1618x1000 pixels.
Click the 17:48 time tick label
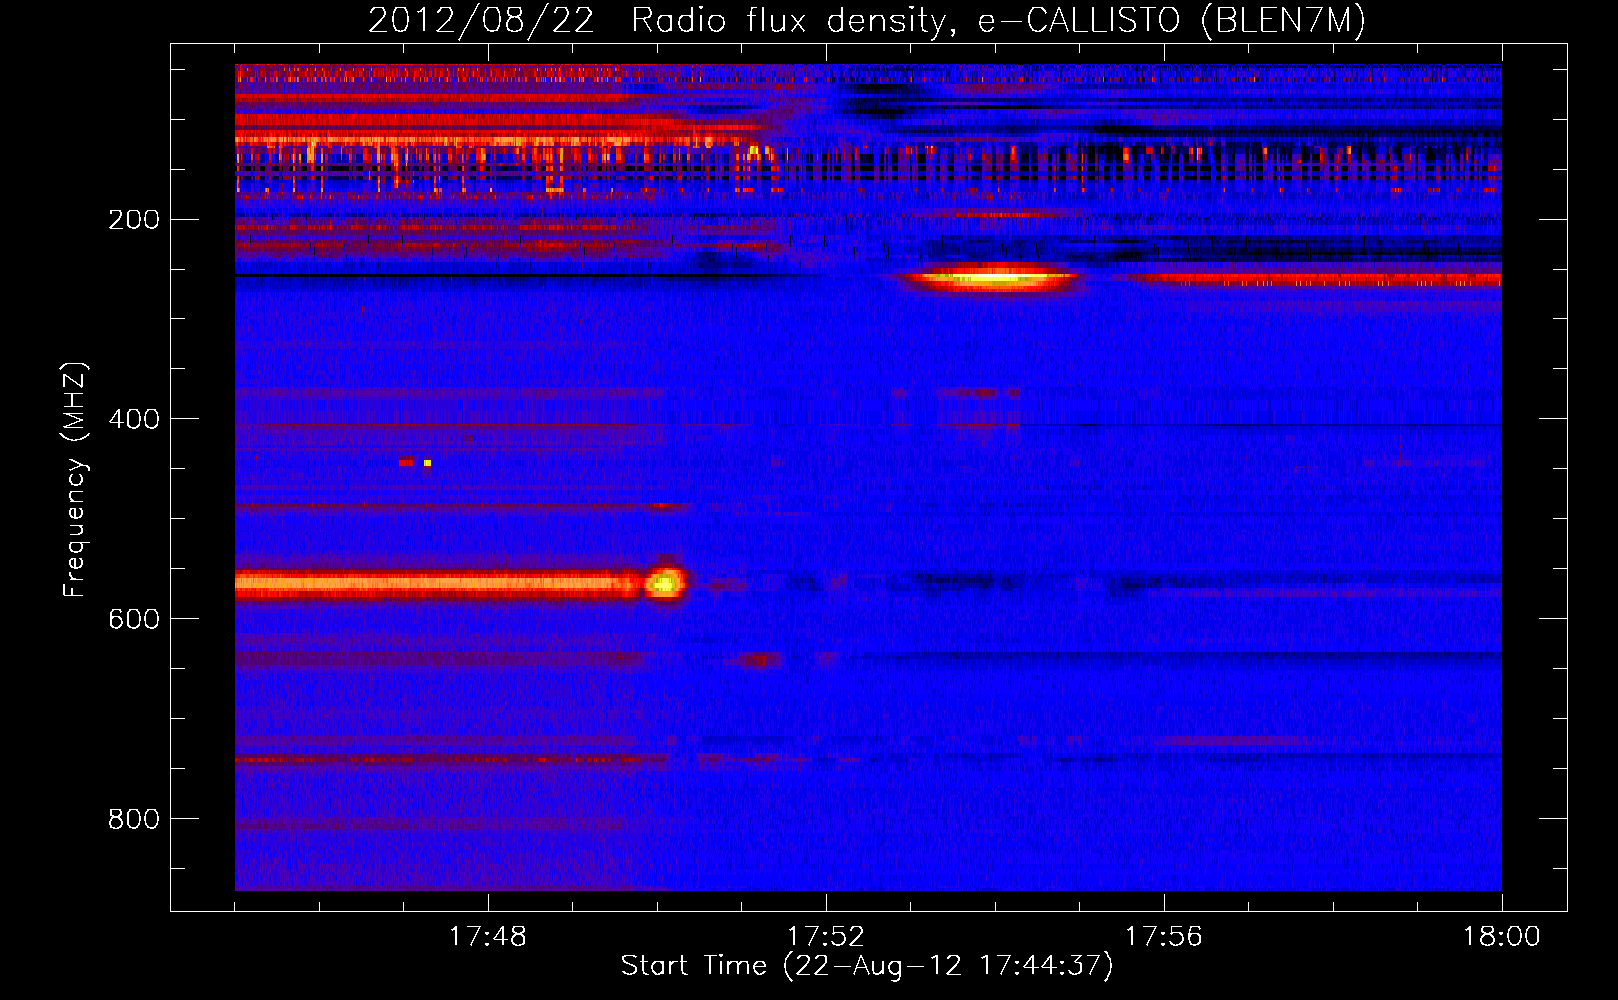[487, 937]
